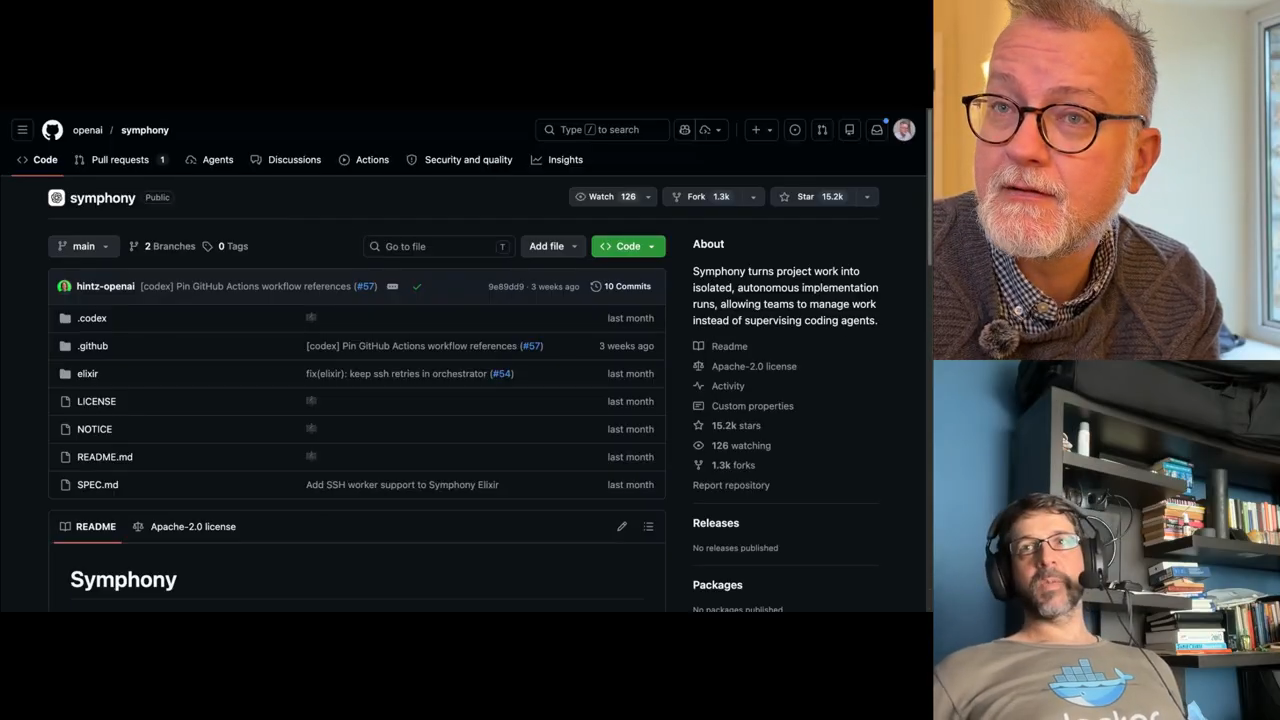1280x720 pixels.
Task: Open the Add file dropdown
Action: point(553,246)
